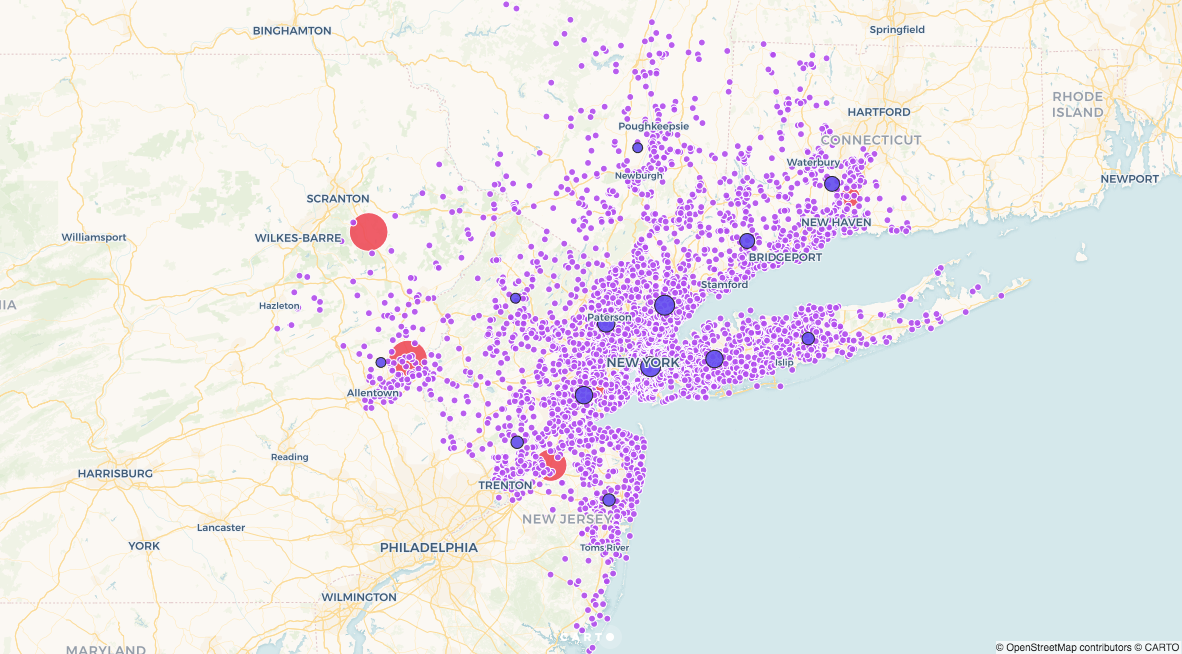Select the small blue marker left of Allentown red circle
This screenshot has height=654, width=1182.
coord(381,362)
